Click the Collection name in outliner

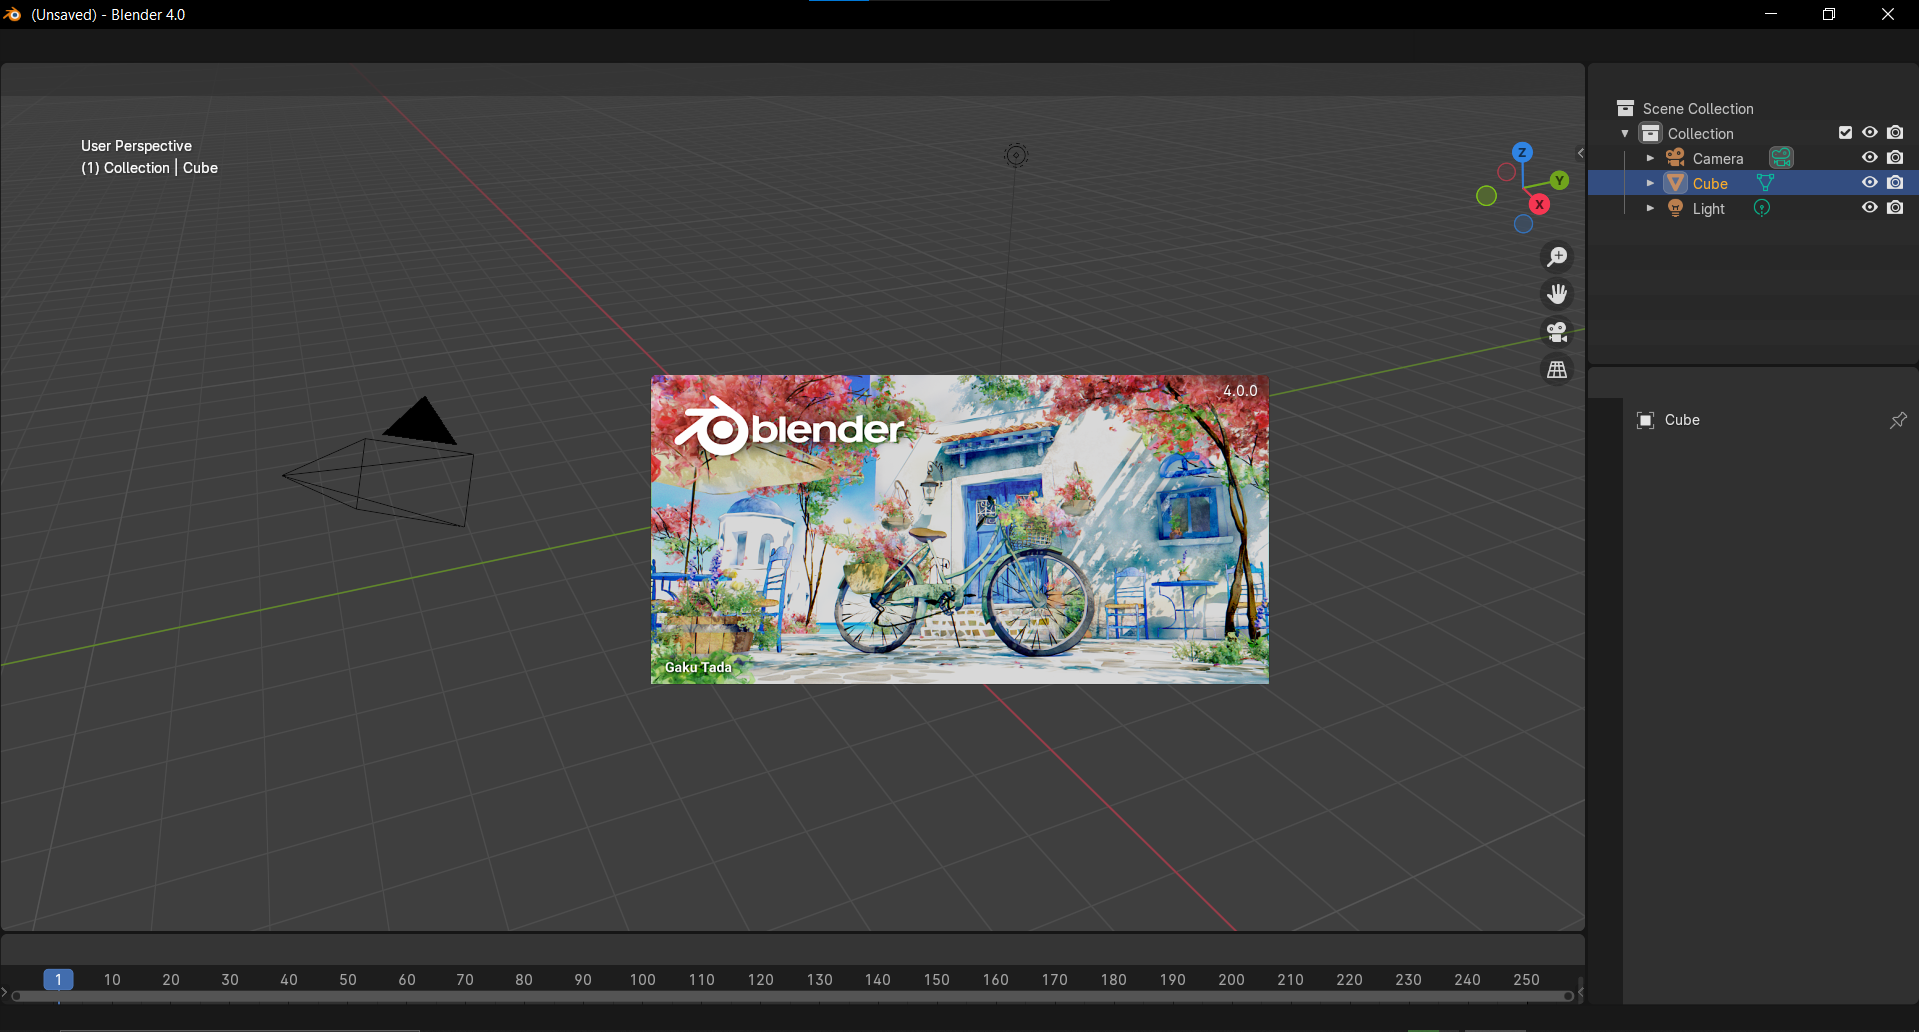point(1700,133)
